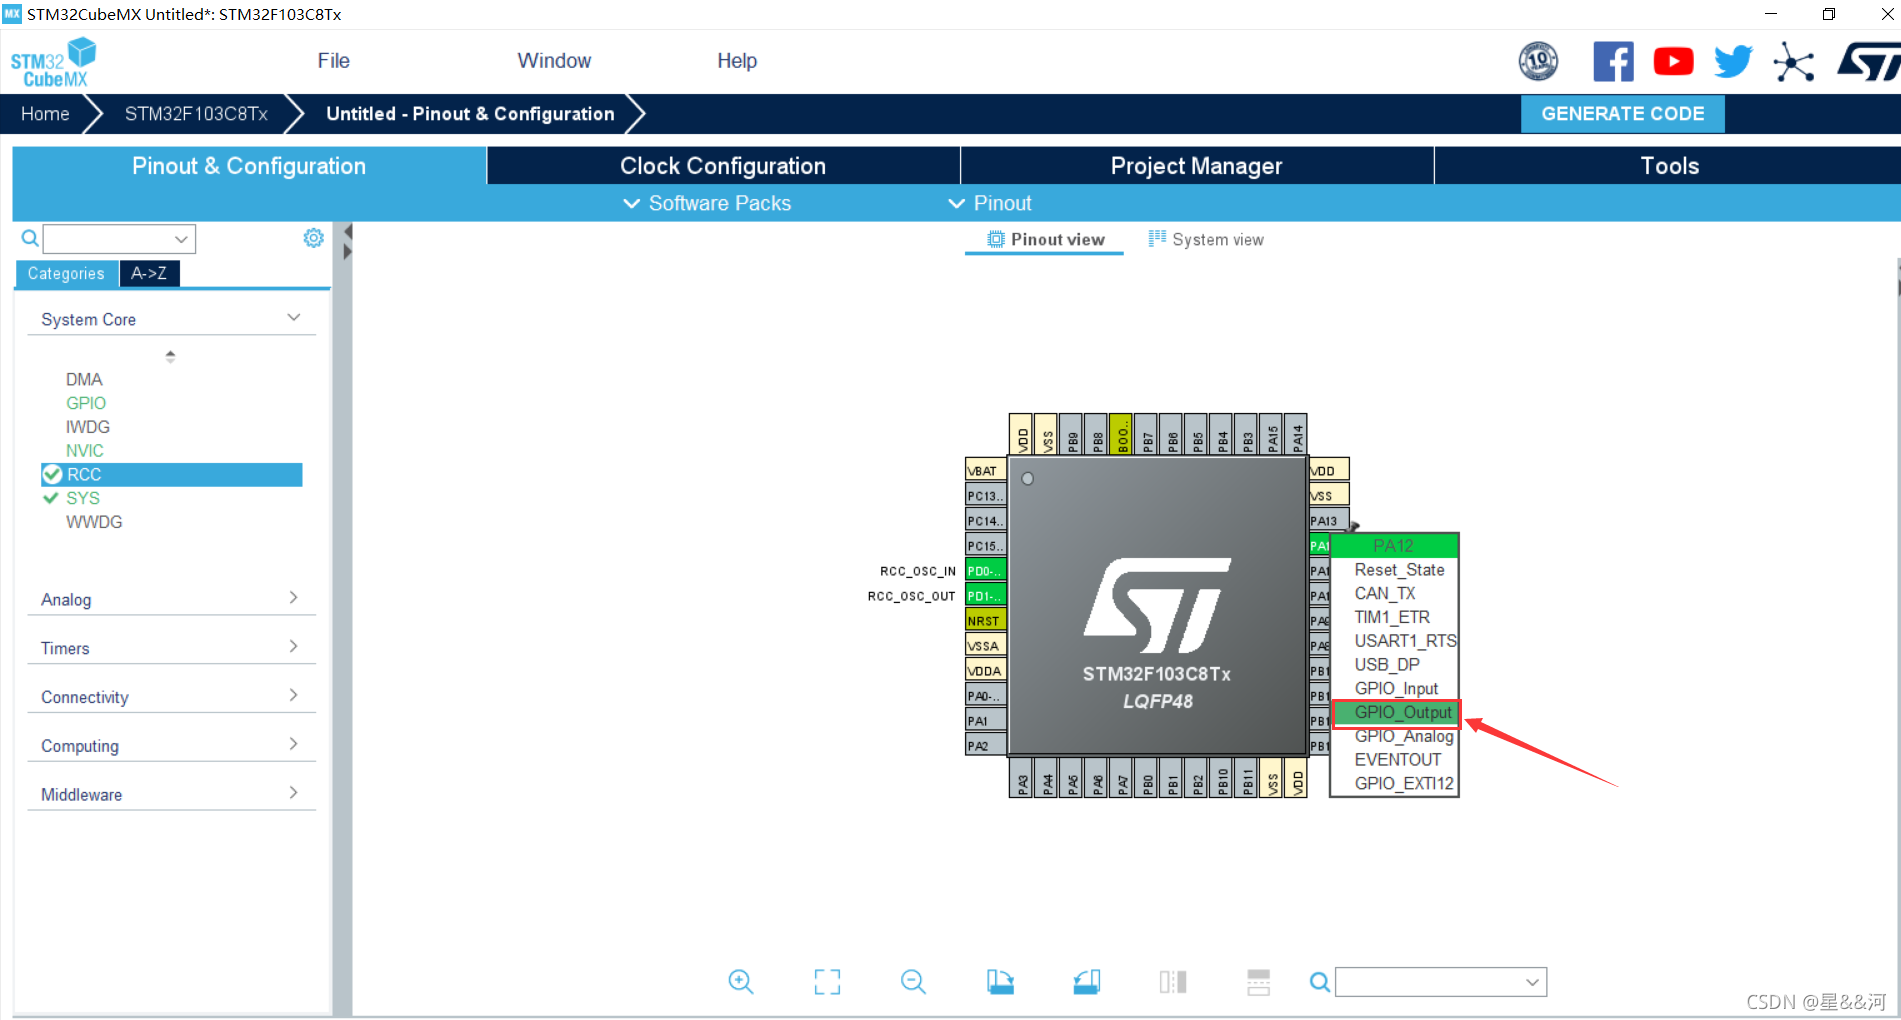
Task: Click the peripheral search input field
Action: point(118,238)
